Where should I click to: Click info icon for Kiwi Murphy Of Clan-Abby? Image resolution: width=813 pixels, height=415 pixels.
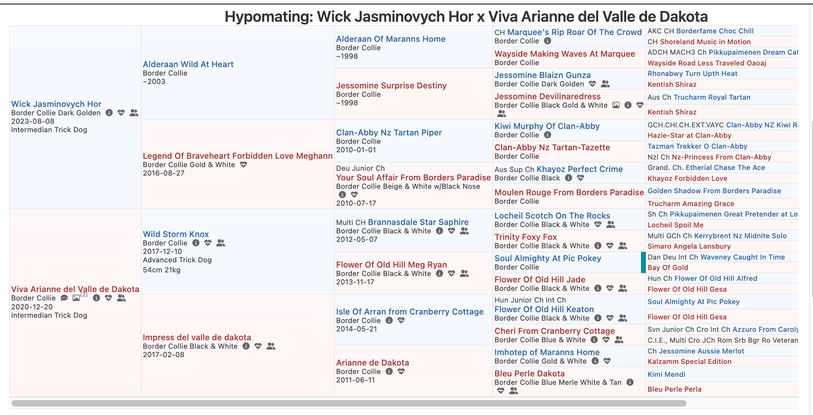(548, 135)
